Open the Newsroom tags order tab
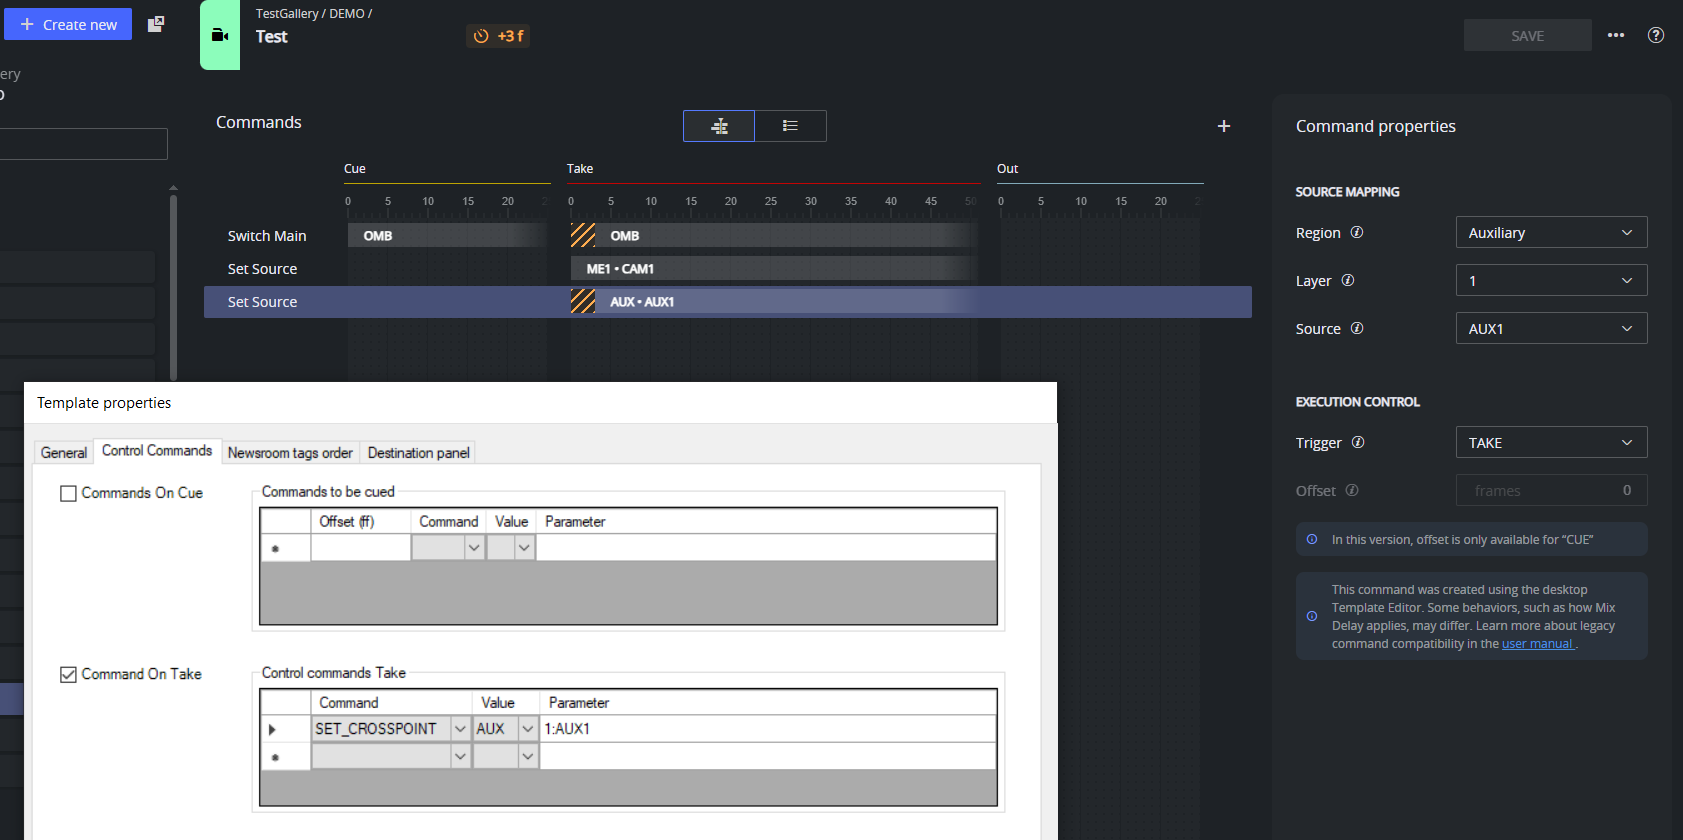1683x840 pixels. click(x=290, y=453)
